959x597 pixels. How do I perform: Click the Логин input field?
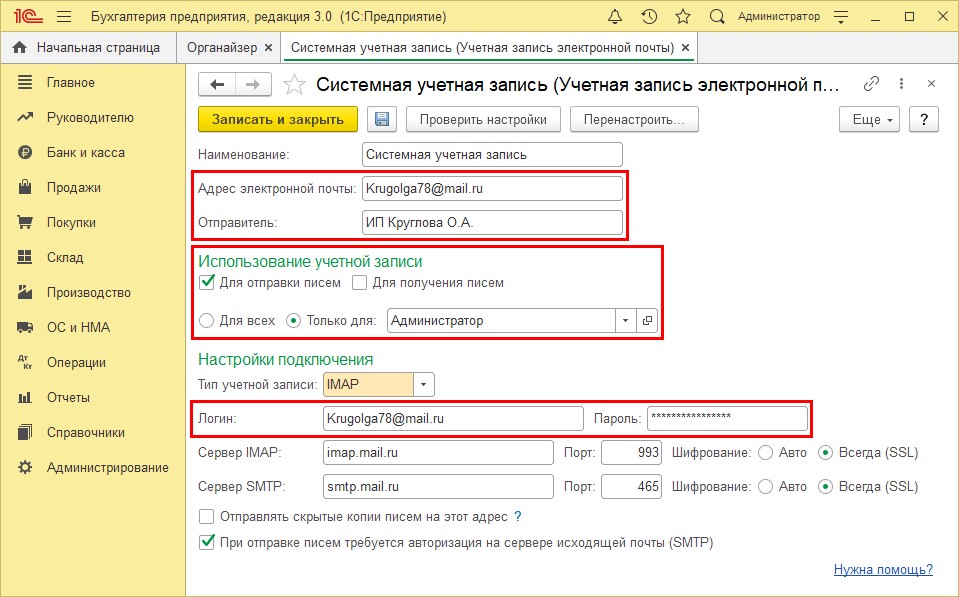pos(453,419)
